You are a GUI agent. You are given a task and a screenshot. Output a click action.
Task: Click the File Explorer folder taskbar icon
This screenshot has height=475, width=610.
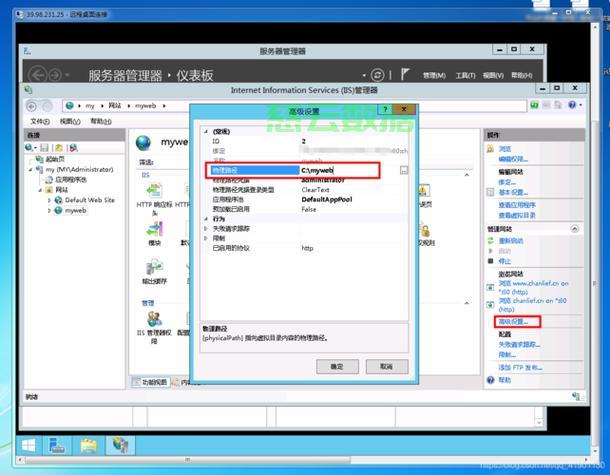(89, 445)
